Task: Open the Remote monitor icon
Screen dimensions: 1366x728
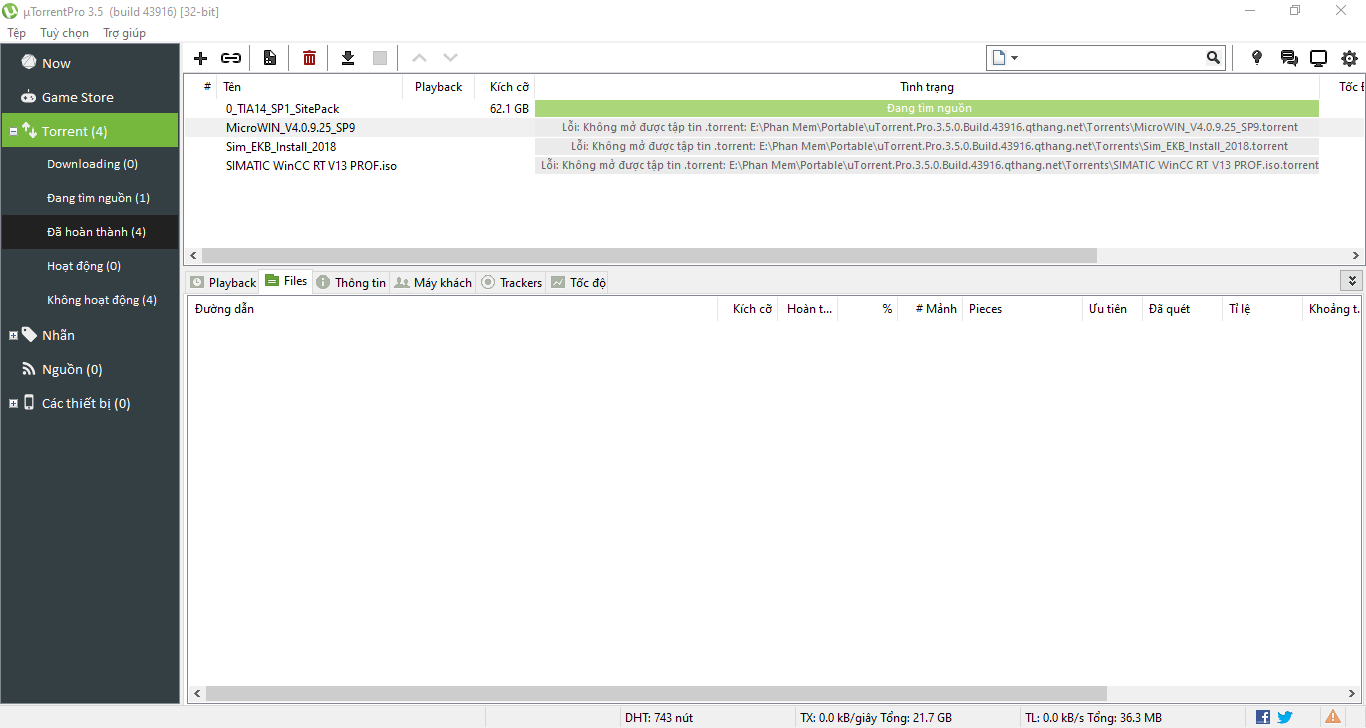Action: tap(1319, 58)
